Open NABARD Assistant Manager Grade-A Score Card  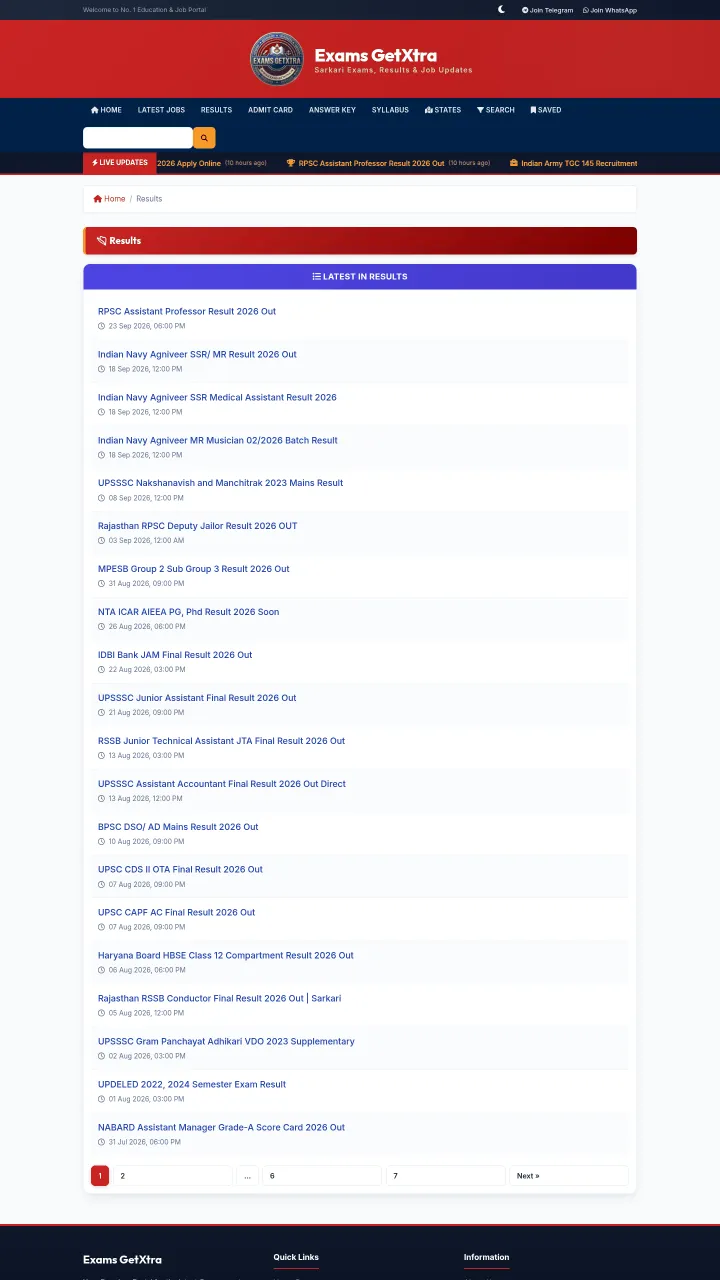click(x=221, y=1127)
